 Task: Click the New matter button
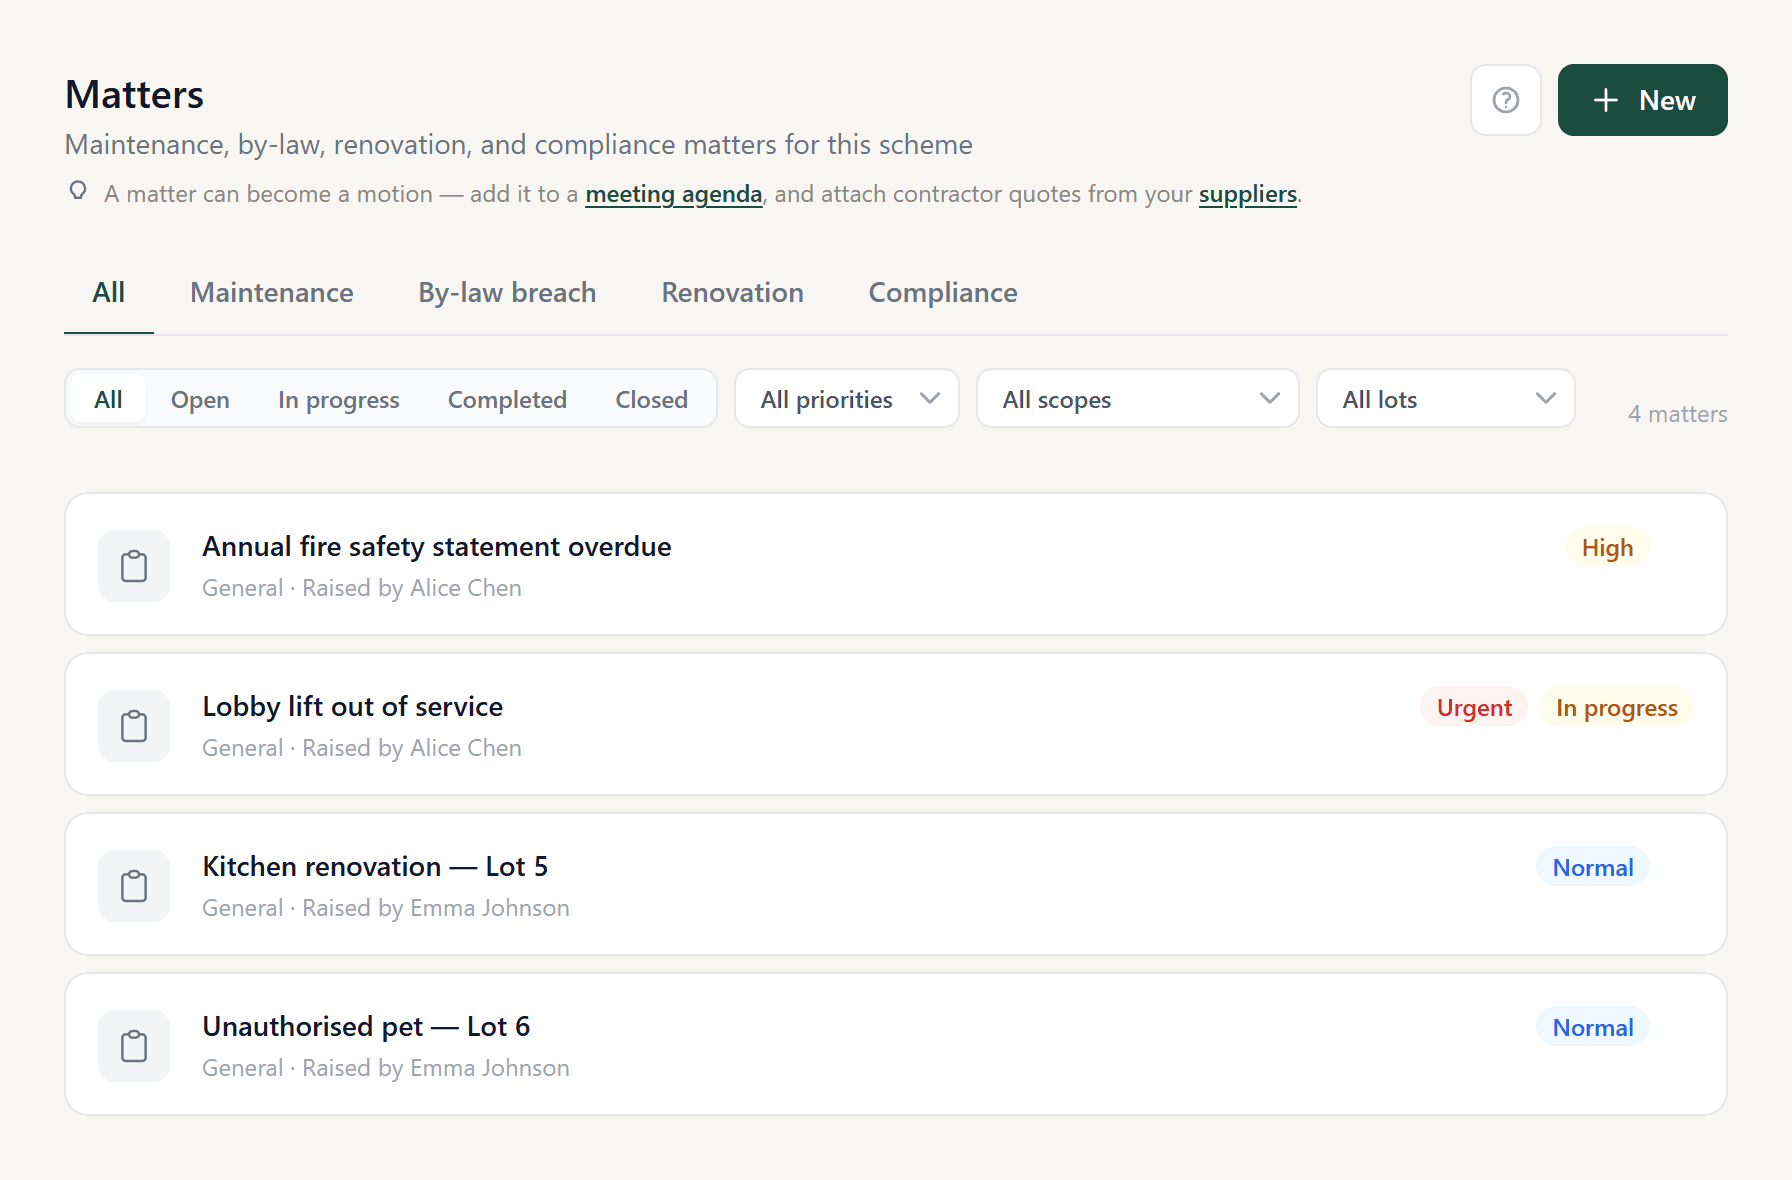coord(1642,100)
